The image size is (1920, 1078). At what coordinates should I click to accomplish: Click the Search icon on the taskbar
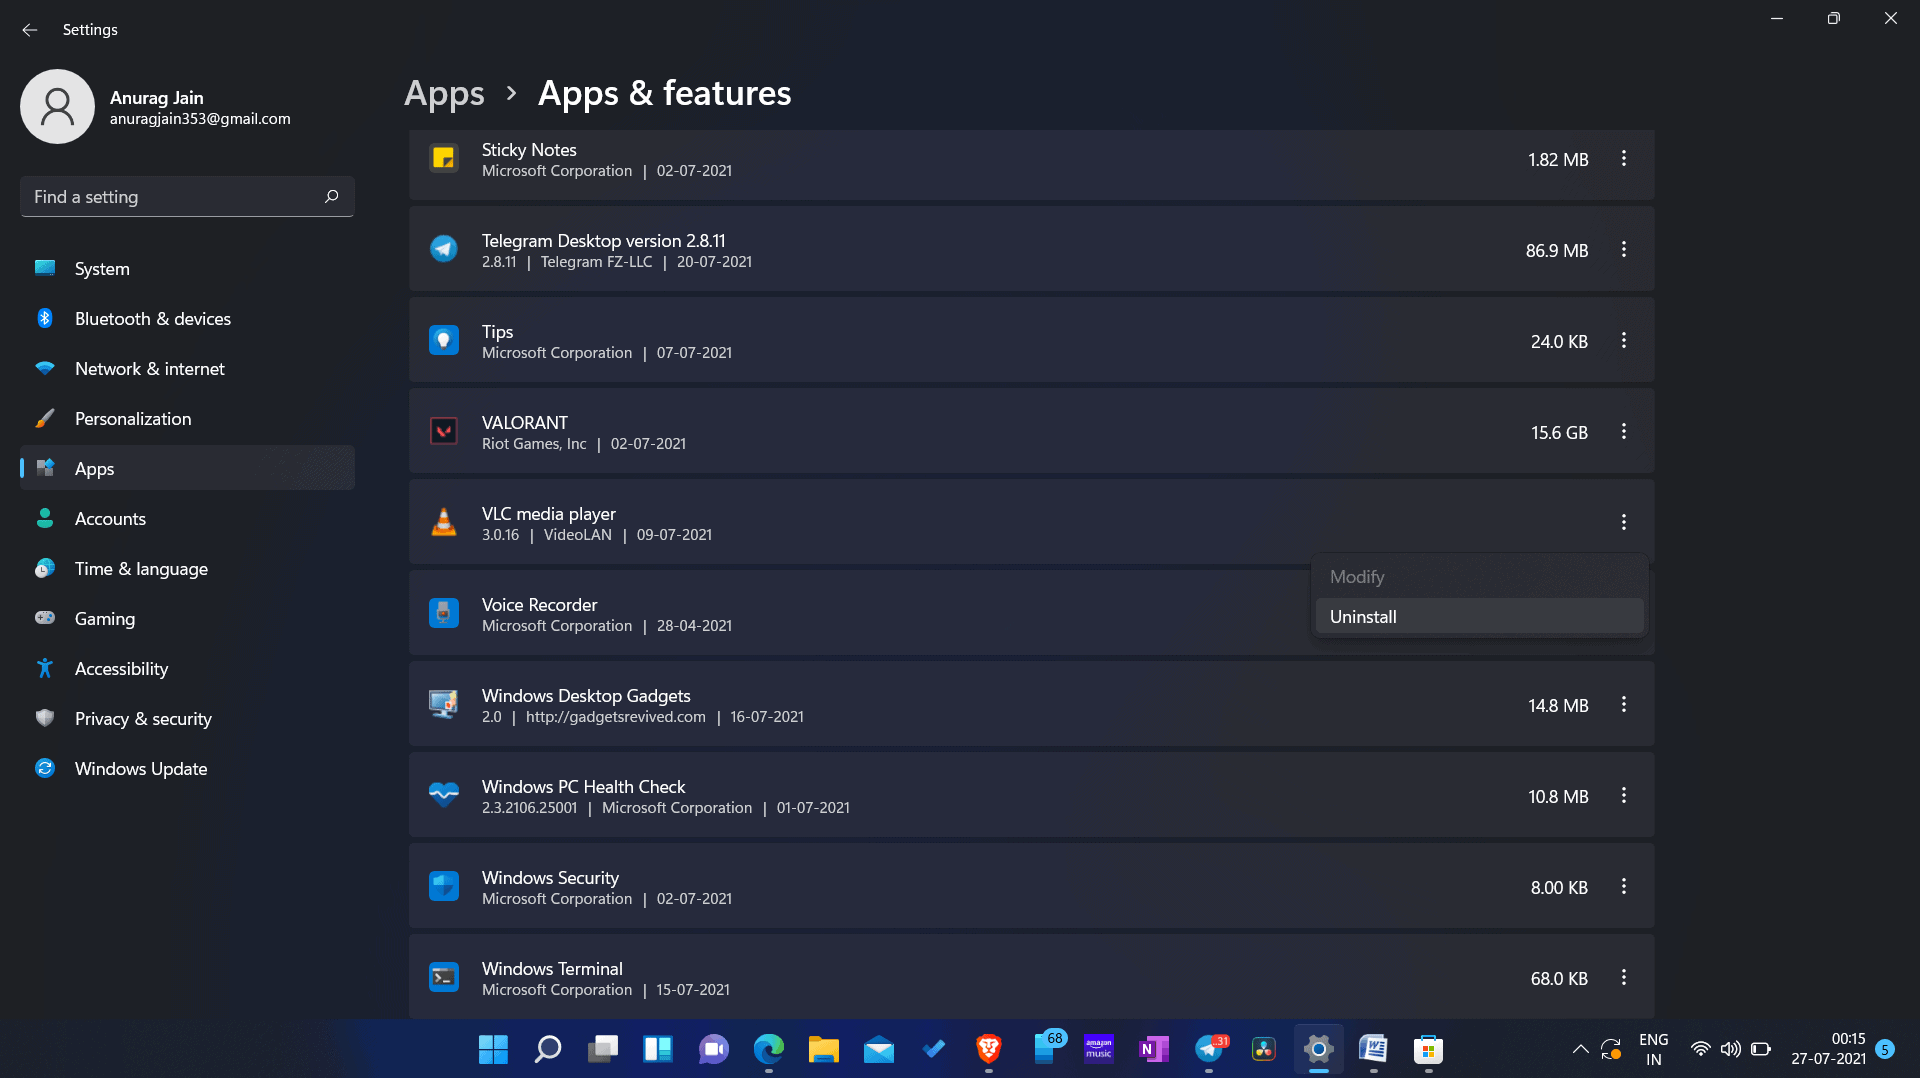pos(547,1050)
